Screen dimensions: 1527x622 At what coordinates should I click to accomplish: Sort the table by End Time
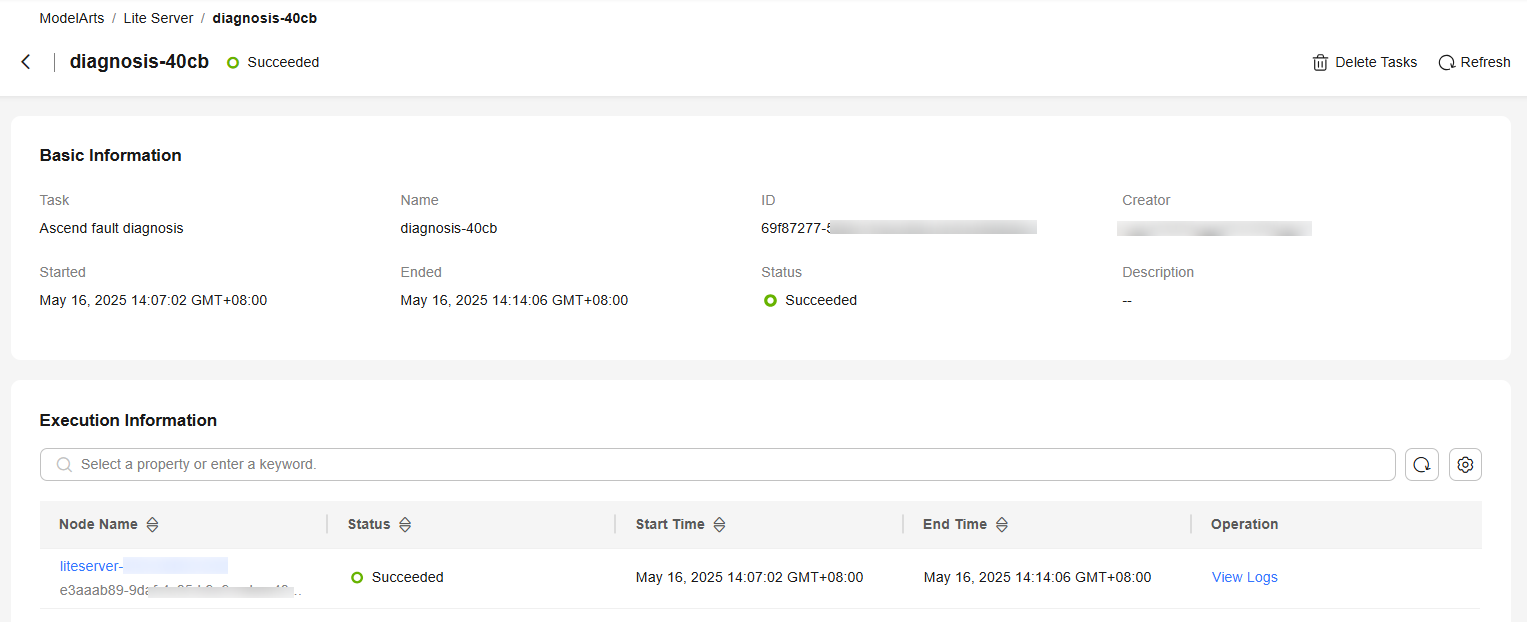click(x=1001, y=524)
